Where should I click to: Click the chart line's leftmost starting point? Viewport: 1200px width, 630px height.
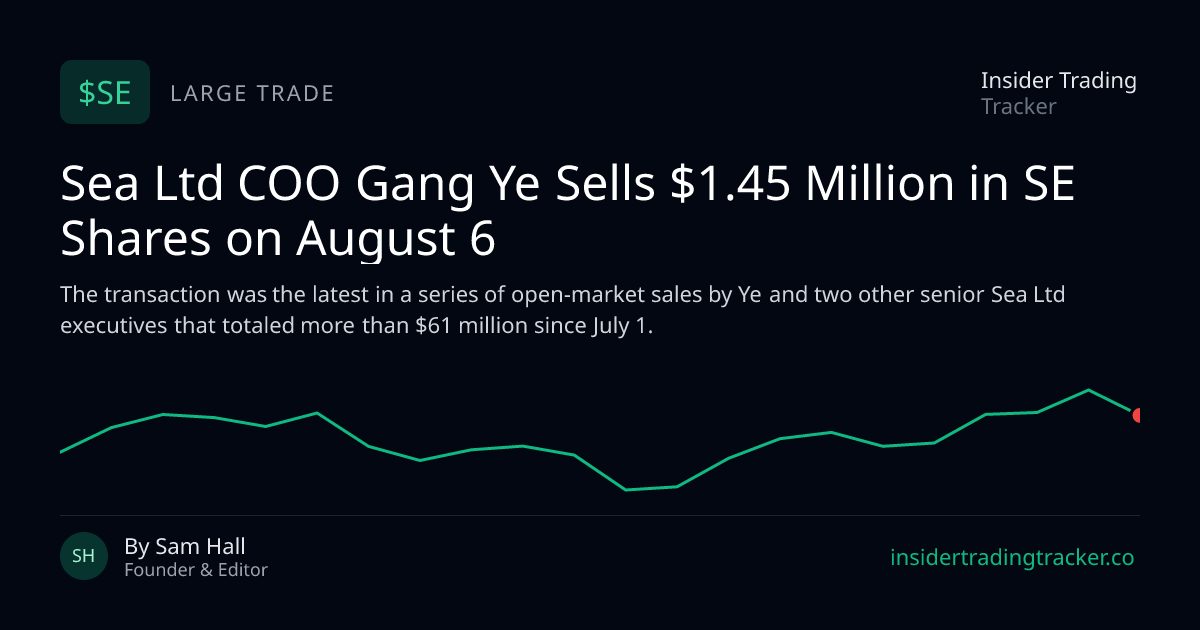coord(61,452)
